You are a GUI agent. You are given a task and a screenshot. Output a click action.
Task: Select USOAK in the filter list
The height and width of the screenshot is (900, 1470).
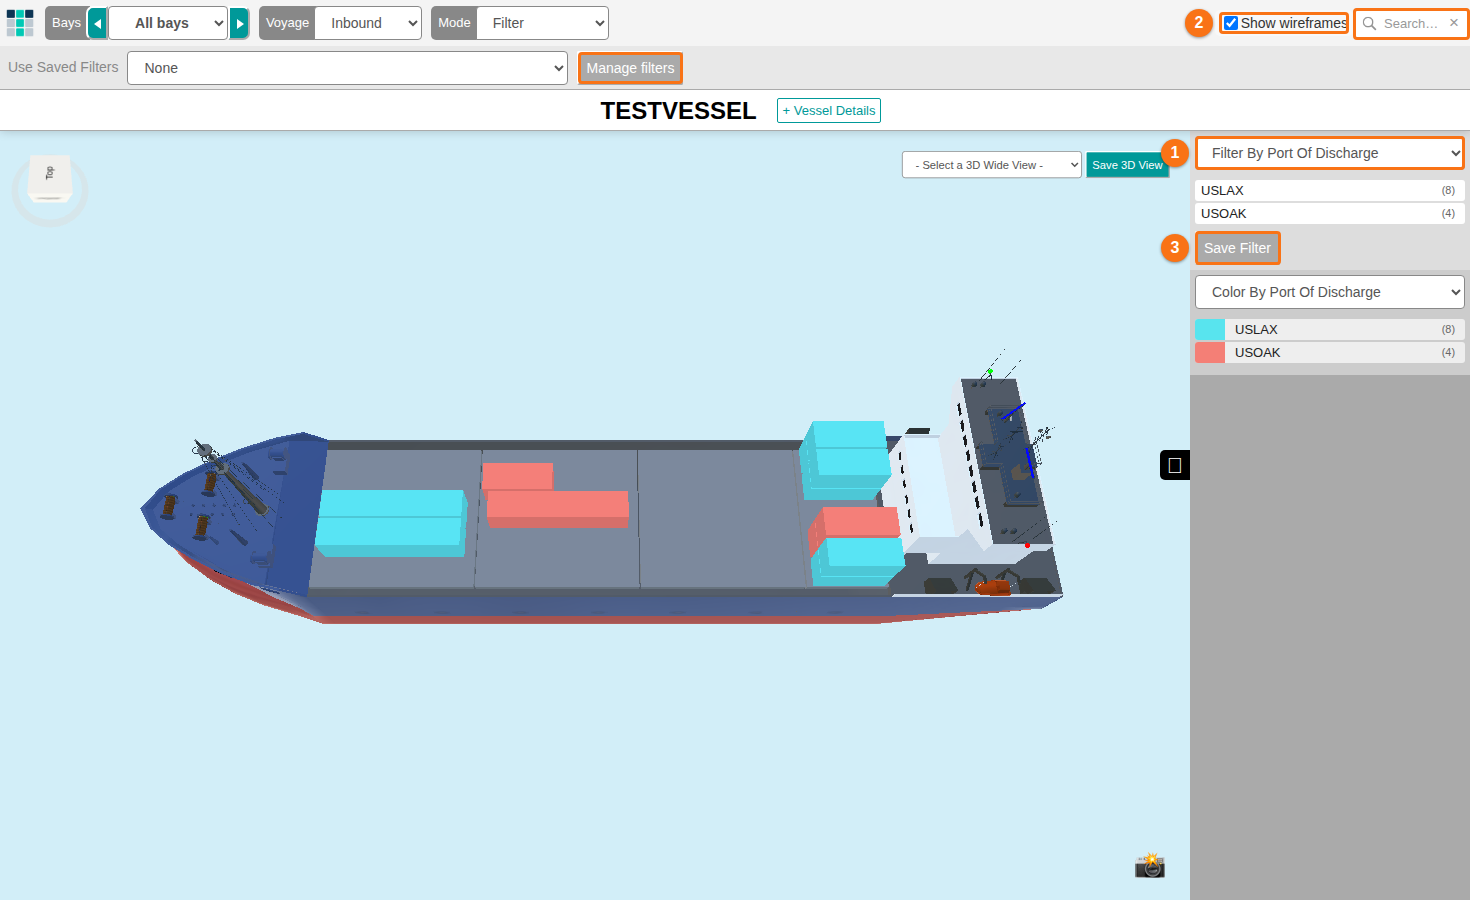pyautogui.click(x=1329, y=213)
